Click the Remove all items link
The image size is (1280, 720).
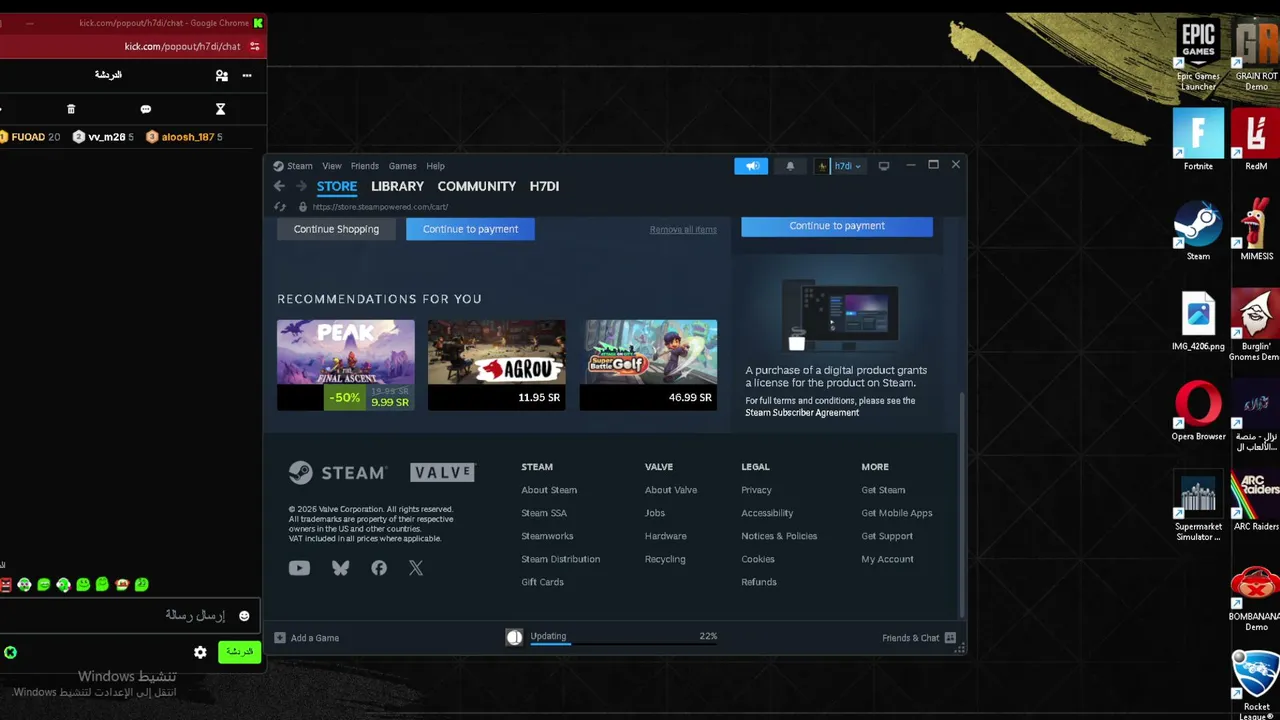tap(683, 230)
